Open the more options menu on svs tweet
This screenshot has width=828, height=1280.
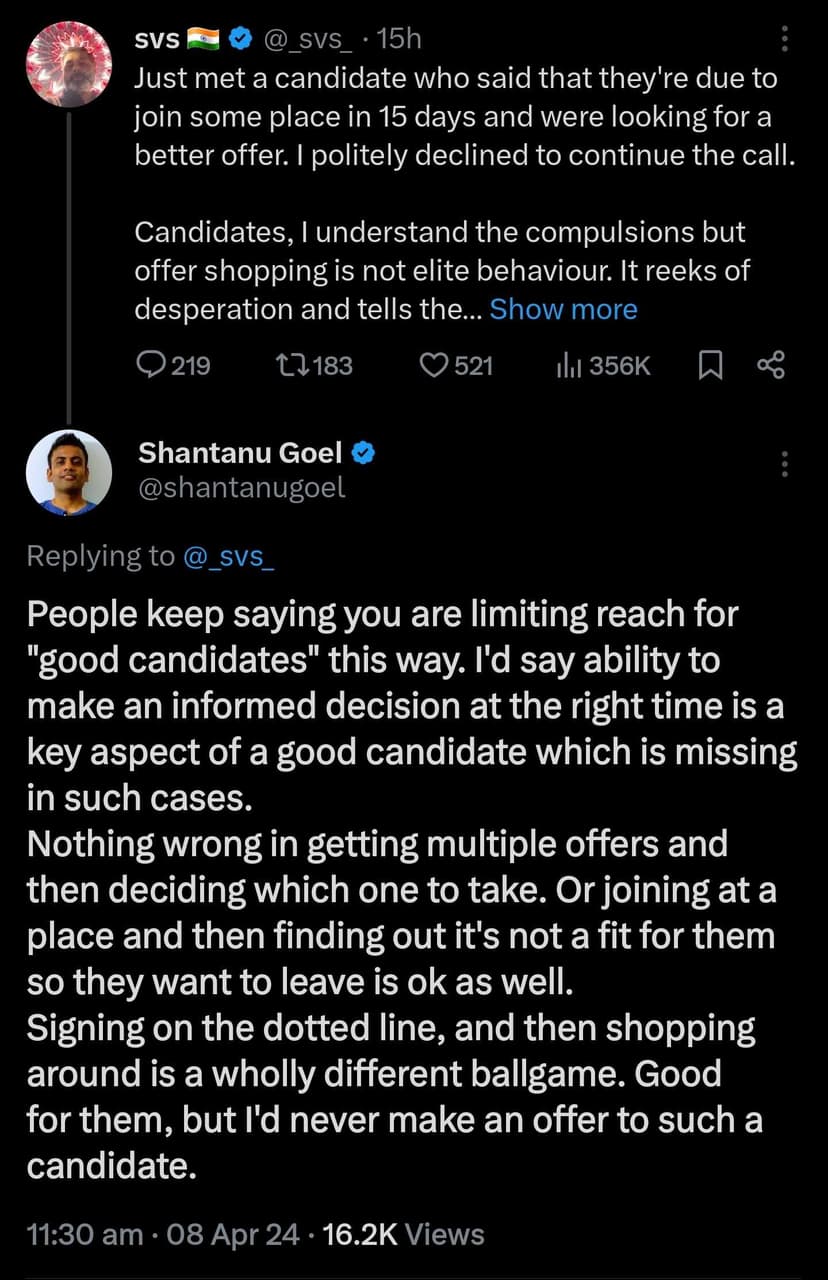[x=784, y=39]
